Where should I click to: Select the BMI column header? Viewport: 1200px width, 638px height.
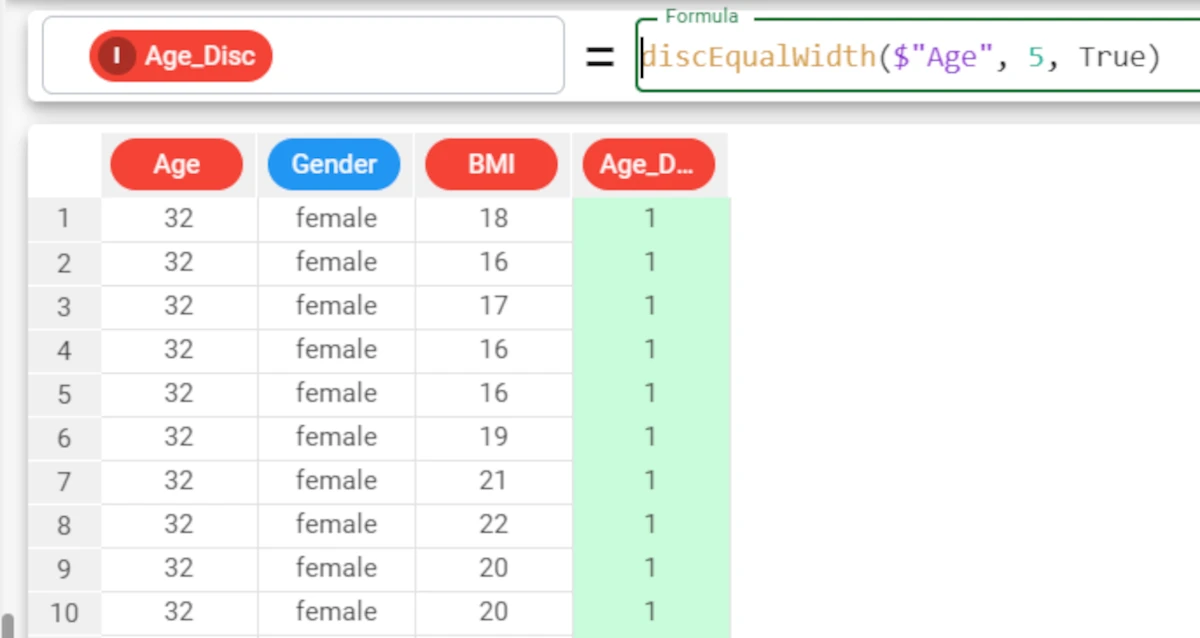click(491, 164)
